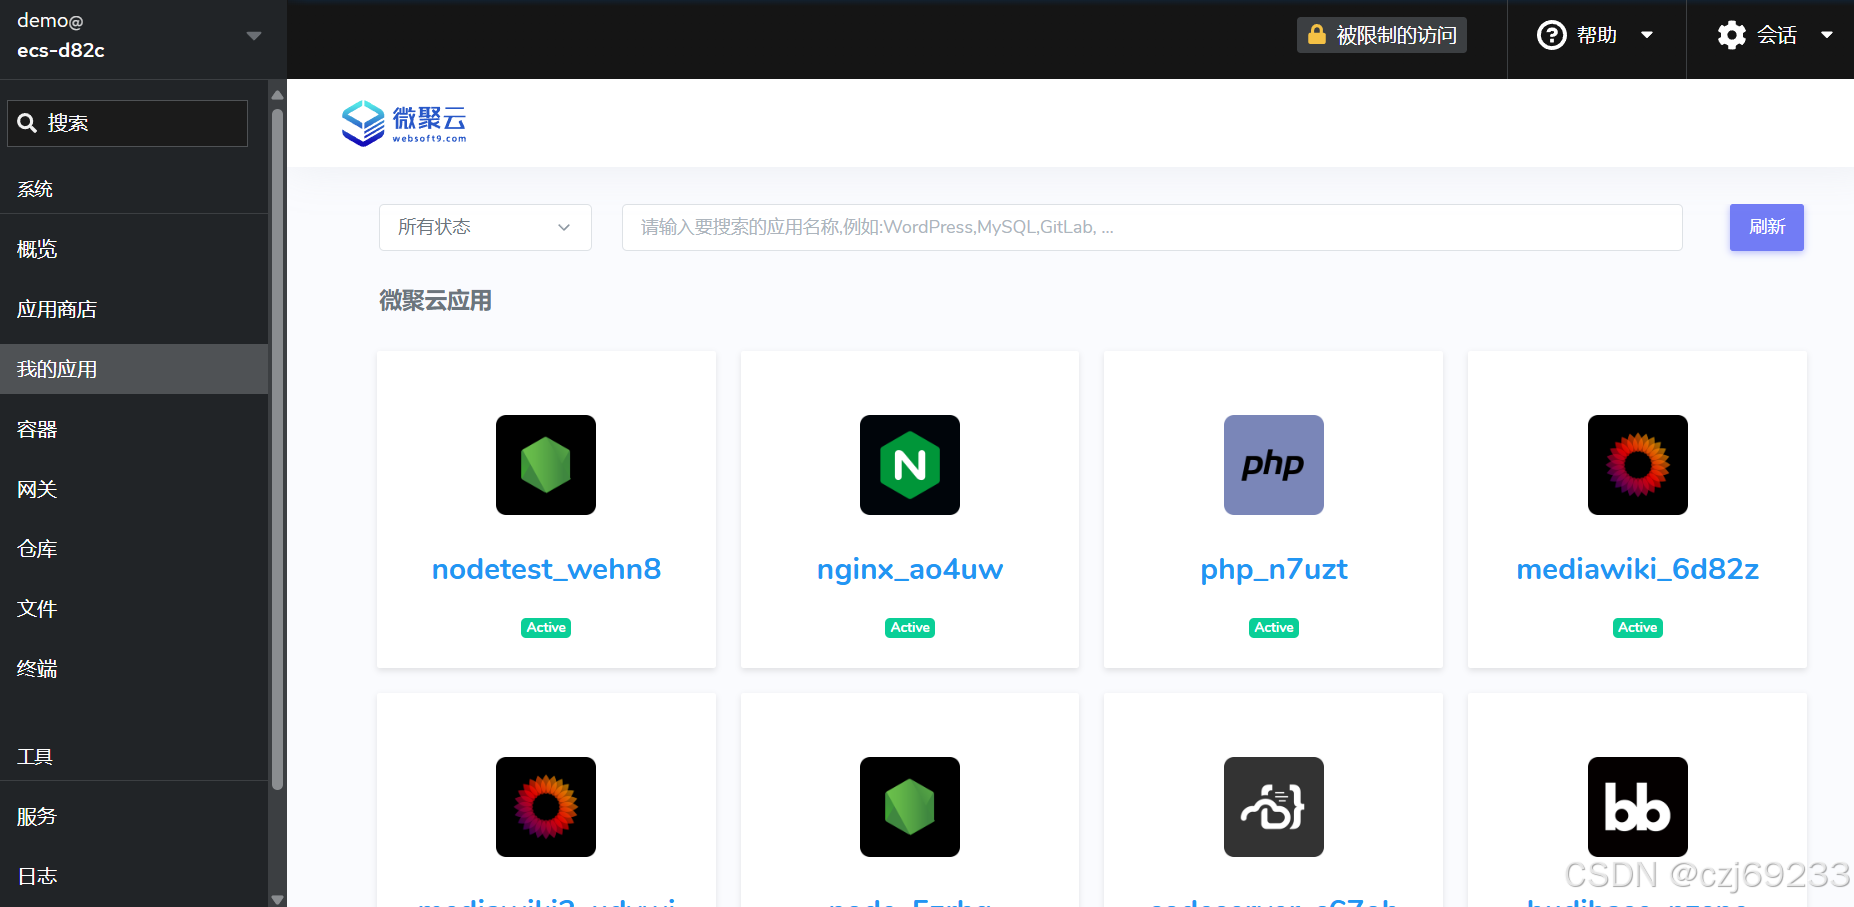Click the session gear icon
The width and height of the screenshot is (1854, 907).
point(1732,35)
